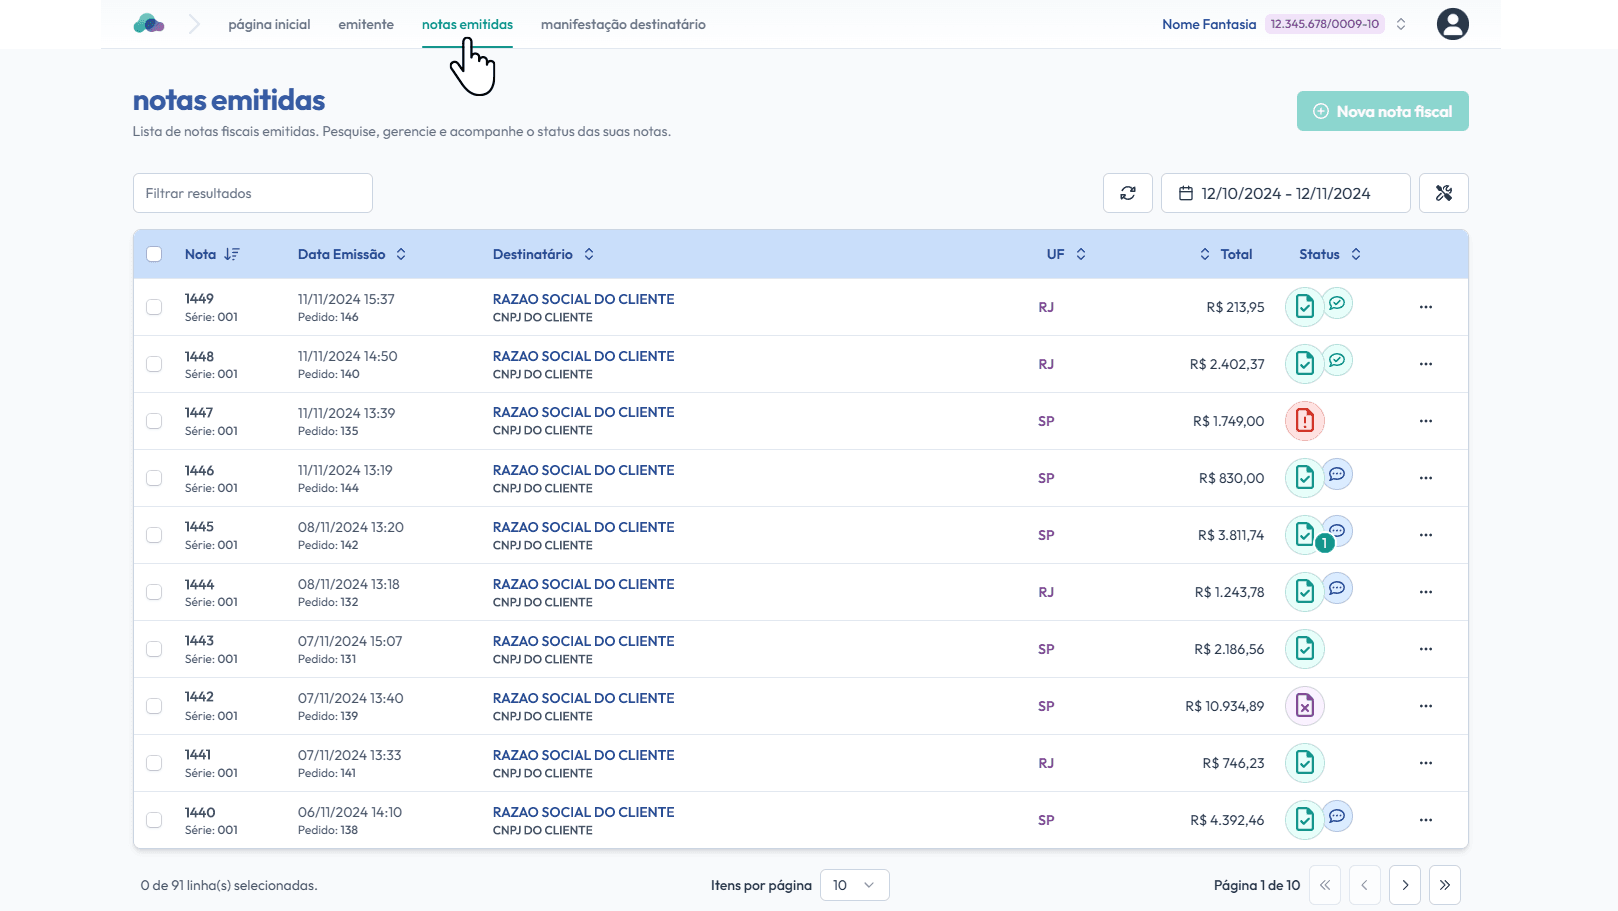
Task: Open the RAZAO SOCIAL DO CLIENTE link for nota 1445
Action: click(583, 527)
